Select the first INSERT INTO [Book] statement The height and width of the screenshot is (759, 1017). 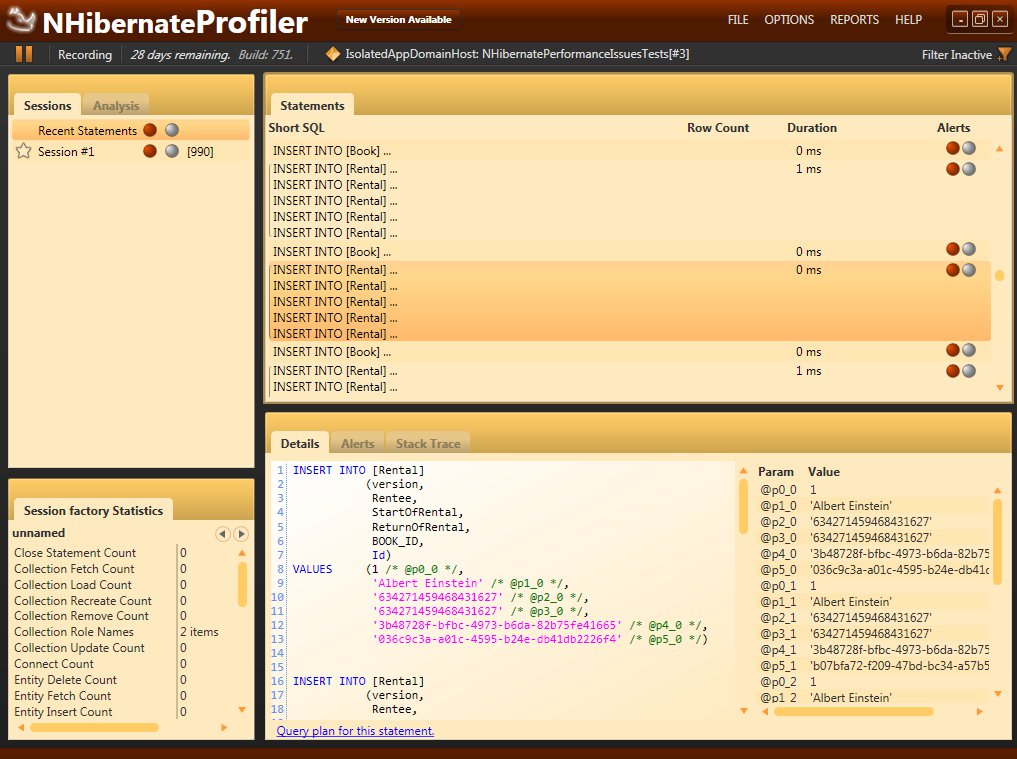pyautogui.click(x=629, y=151)
